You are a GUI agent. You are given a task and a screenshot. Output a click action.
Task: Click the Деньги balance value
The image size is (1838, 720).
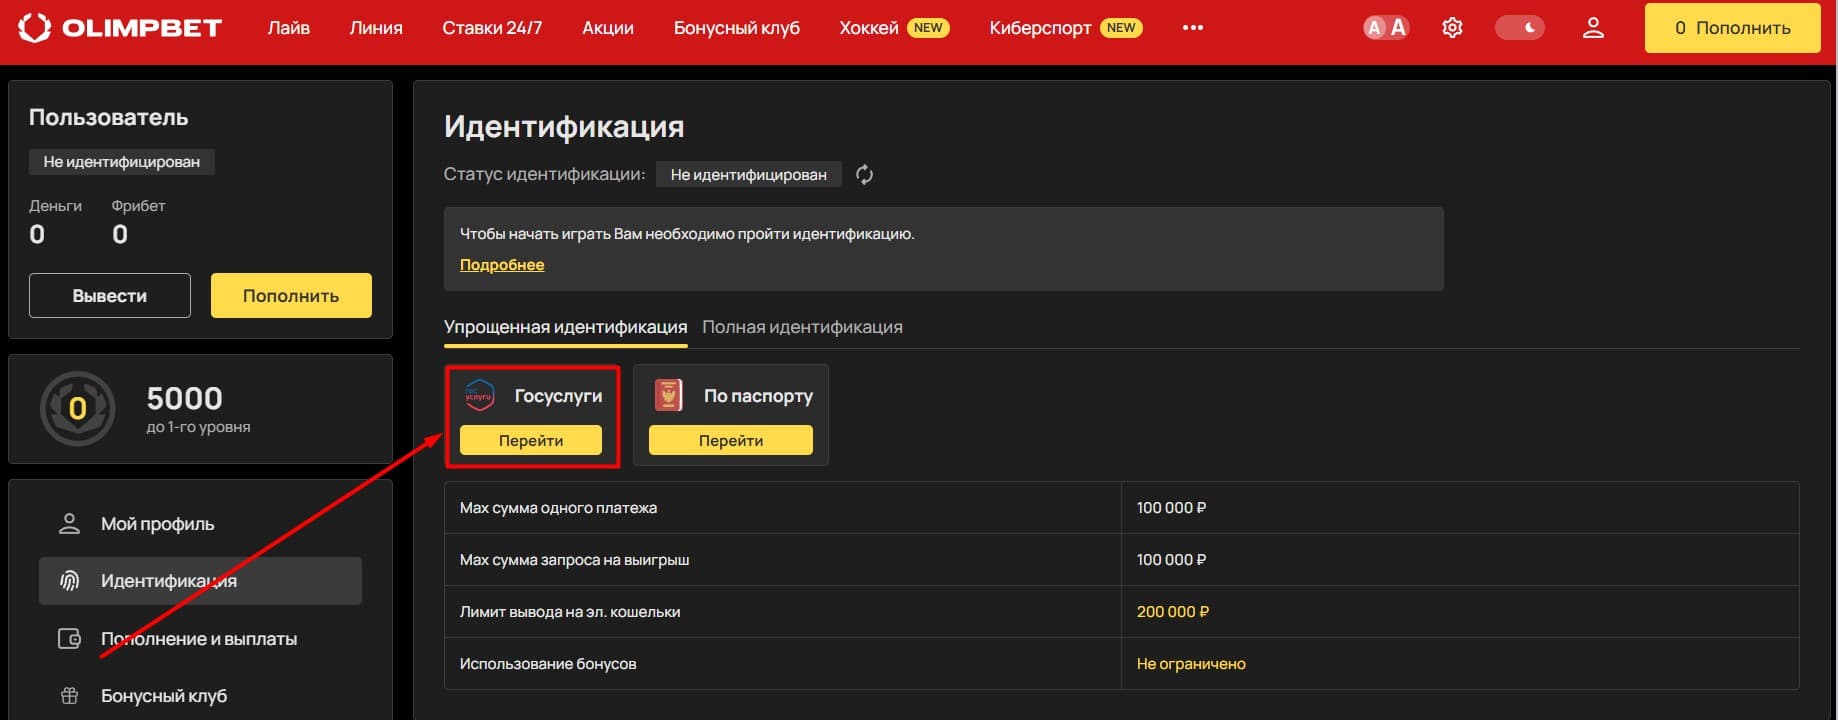pyautogui.click(x=37, y=234)
